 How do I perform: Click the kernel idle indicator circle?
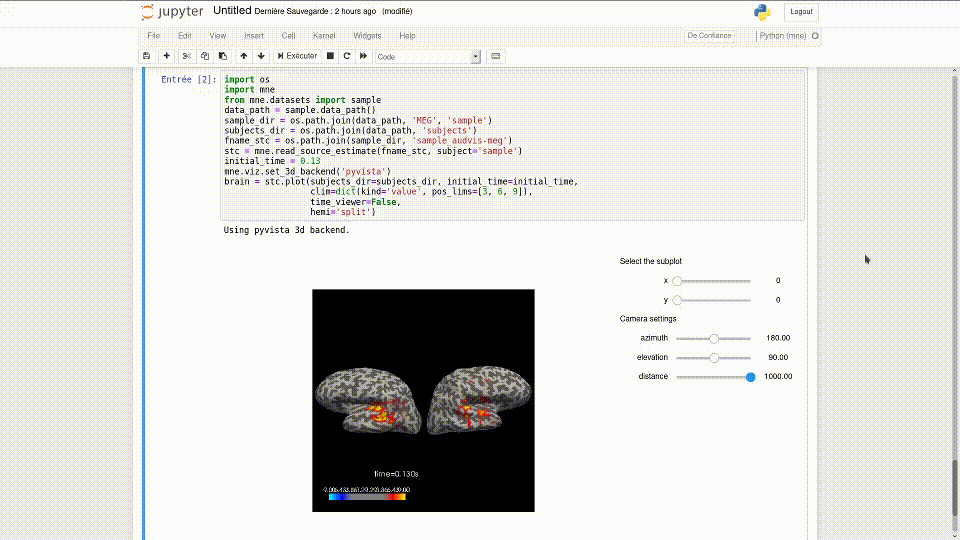815,36
